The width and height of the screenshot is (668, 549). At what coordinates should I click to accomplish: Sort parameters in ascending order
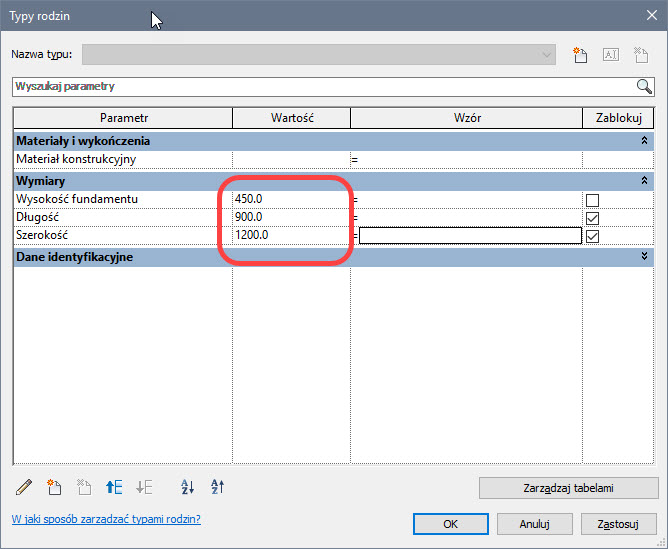click(187, 488)
